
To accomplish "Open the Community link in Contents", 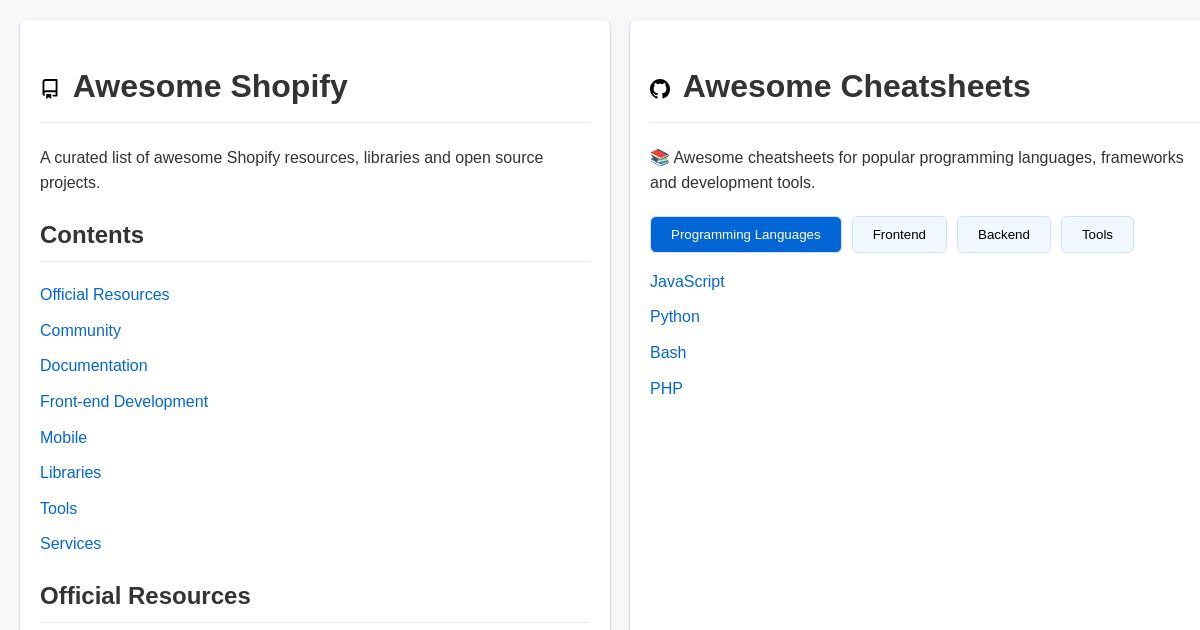I will [80, 331].
